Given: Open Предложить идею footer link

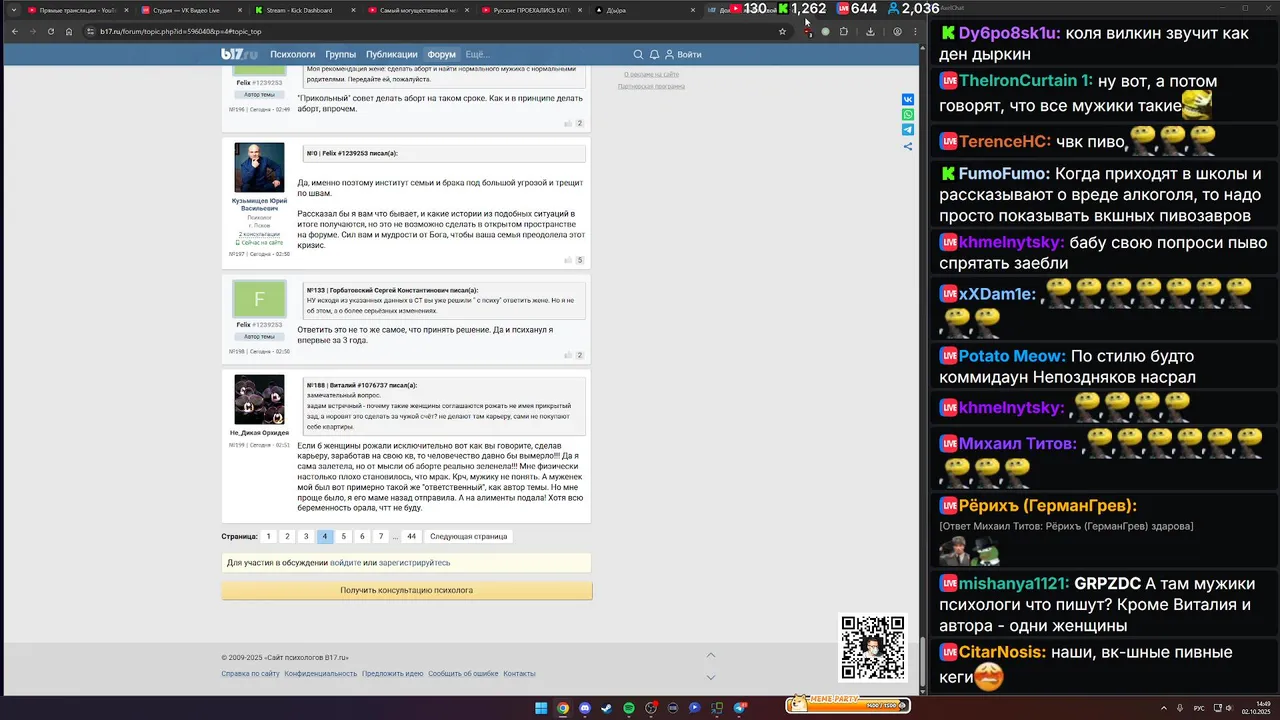Looking at the screenshot, I should pyautogui.click(x=393, y=673).
